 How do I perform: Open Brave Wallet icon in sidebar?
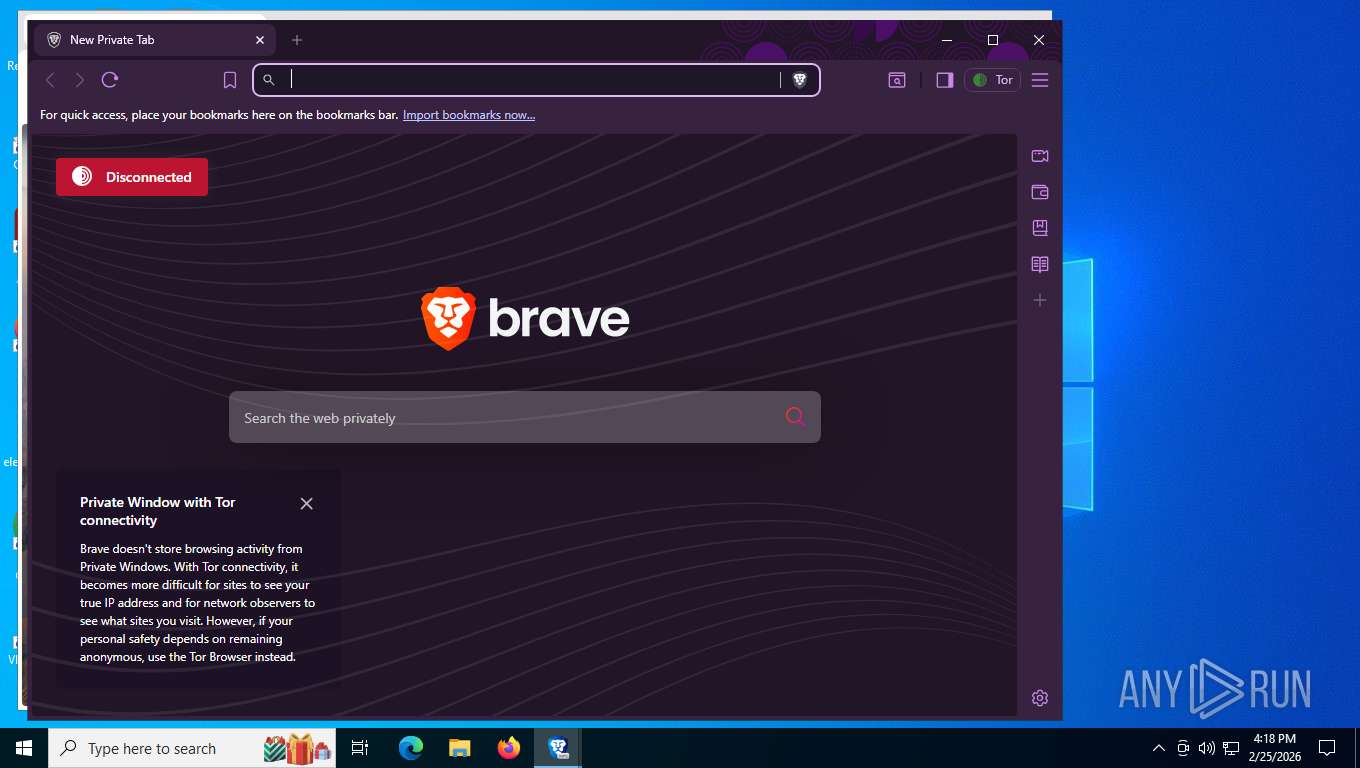1040,192
